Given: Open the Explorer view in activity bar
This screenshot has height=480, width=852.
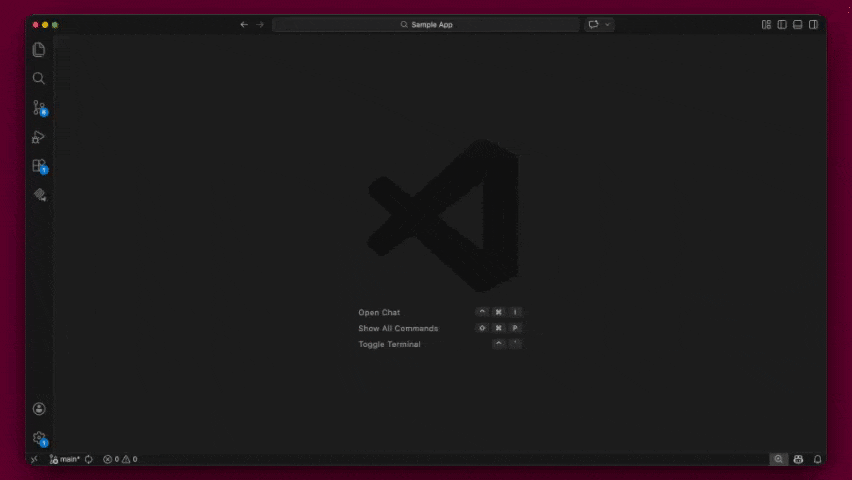Looking at the screenshot, I should pos(39,49).
